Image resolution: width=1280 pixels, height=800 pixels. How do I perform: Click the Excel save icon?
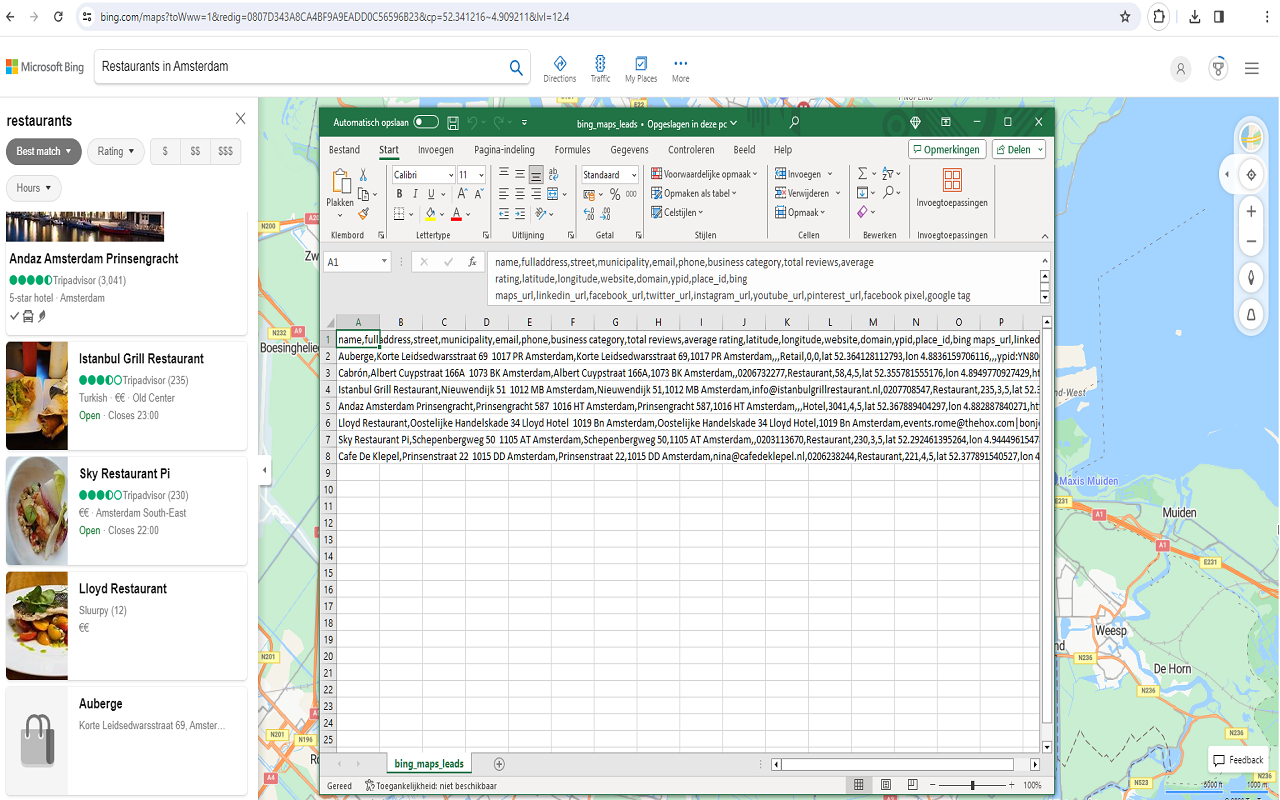coord(453,123)
